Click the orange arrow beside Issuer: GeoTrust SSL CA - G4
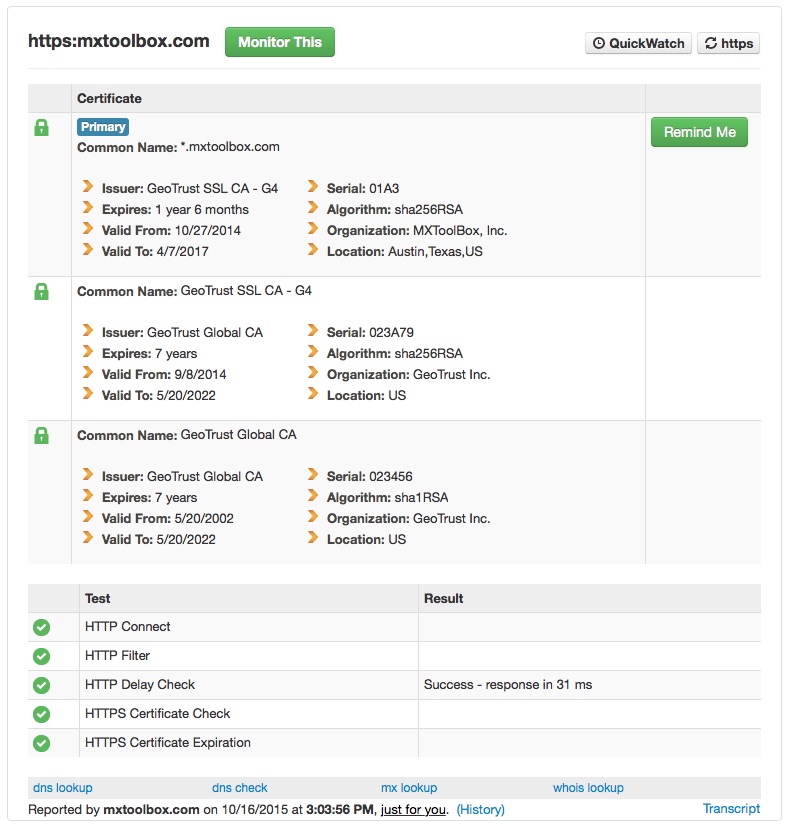The width and height of the screenshot is (788, 825). coord(88,187)
